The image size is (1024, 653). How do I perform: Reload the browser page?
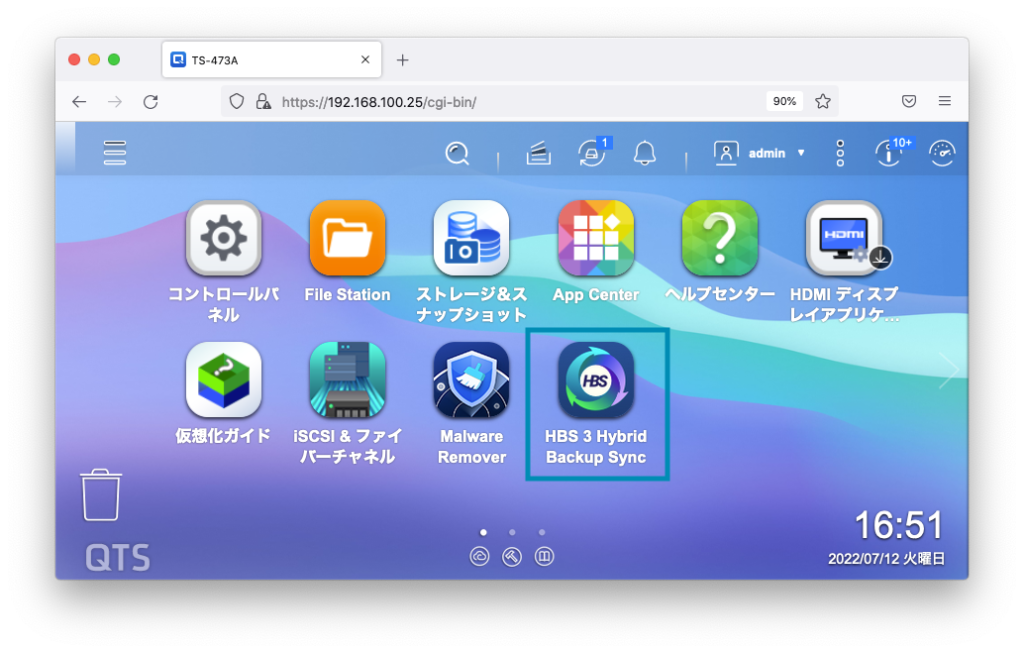coord(151,102)
